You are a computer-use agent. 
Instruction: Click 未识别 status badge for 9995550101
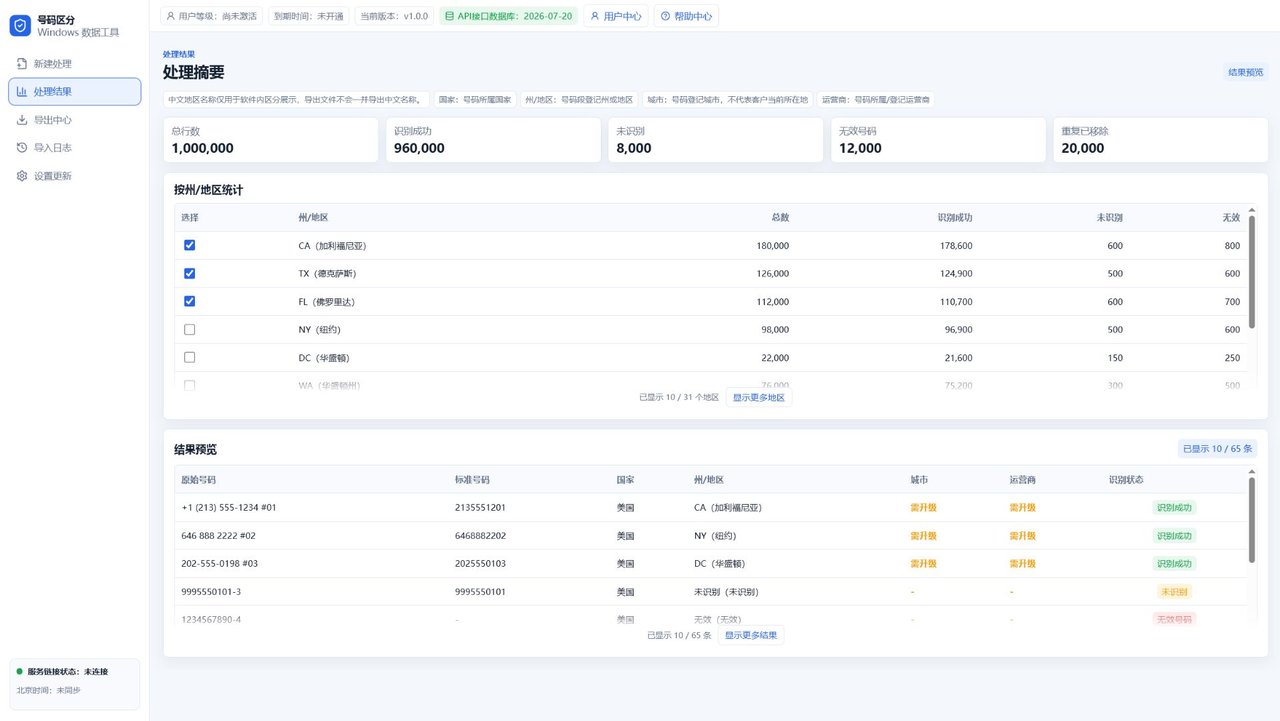click(x=1174, y=592)
